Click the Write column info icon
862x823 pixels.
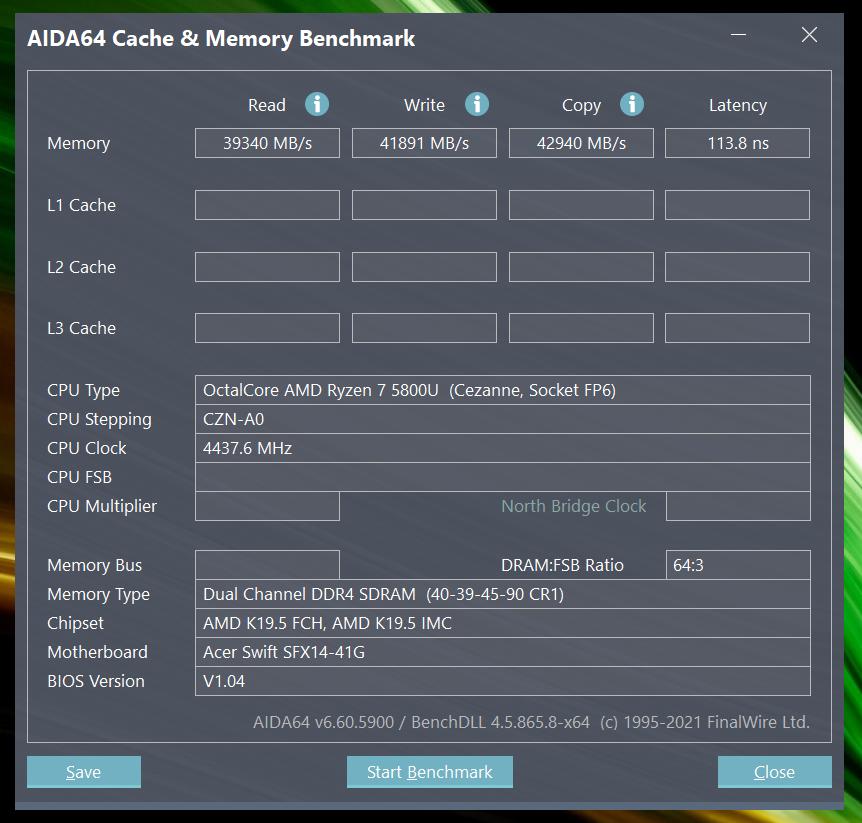pyautogui.click(x=476, y=104)
